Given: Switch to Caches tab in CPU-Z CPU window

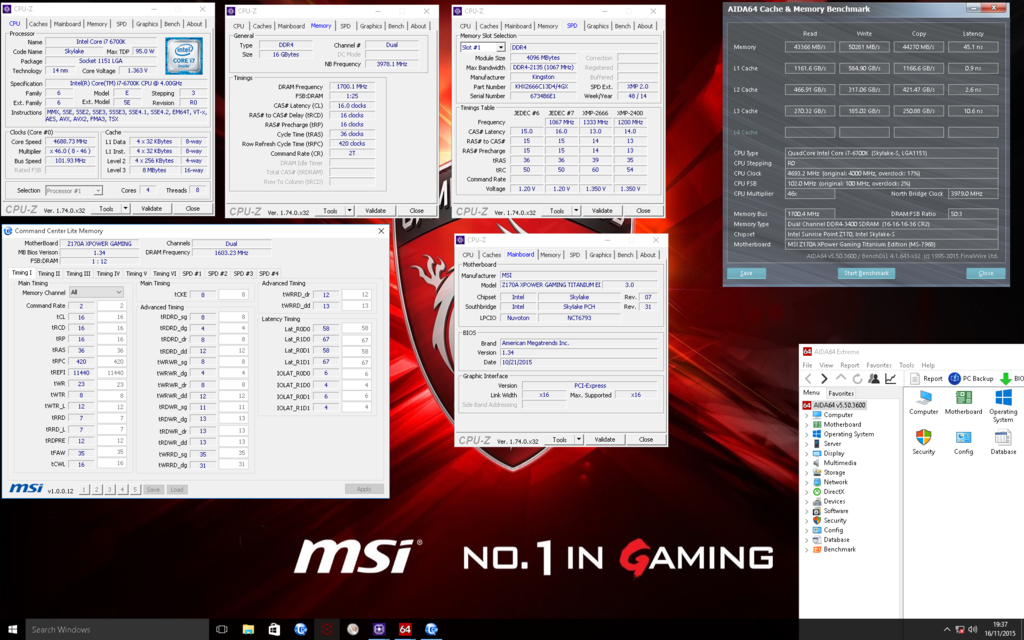Looking at the screenshot, I should coord(38,24).
